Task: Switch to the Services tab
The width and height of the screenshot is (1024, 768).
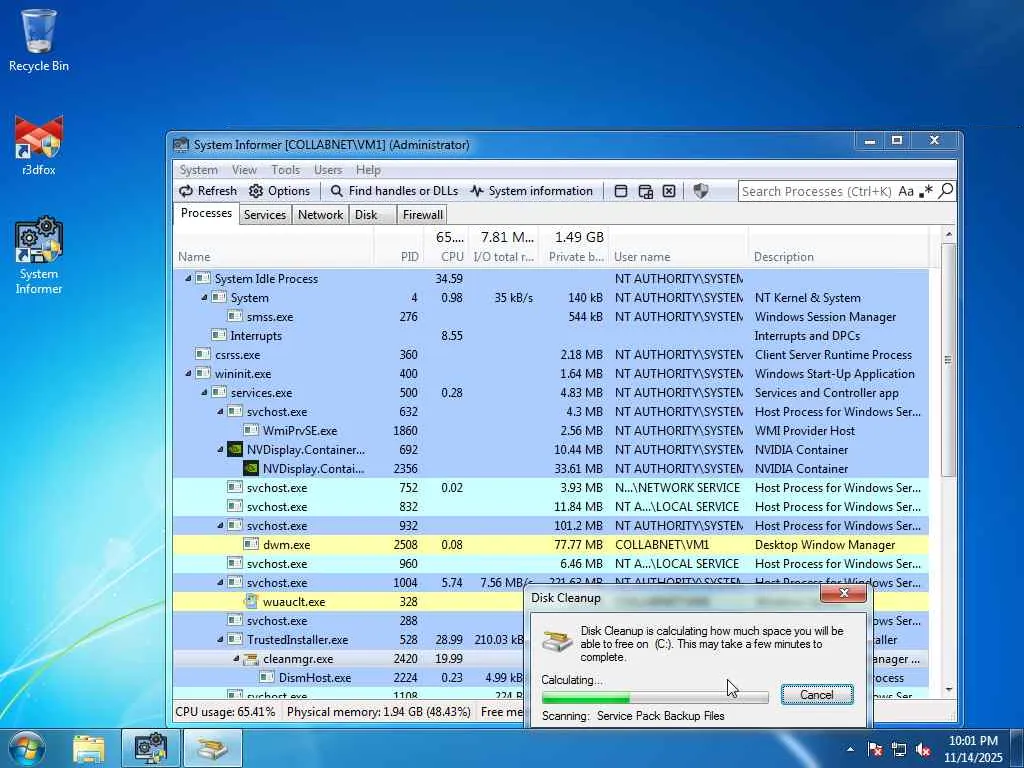Action: click(264, 215)
